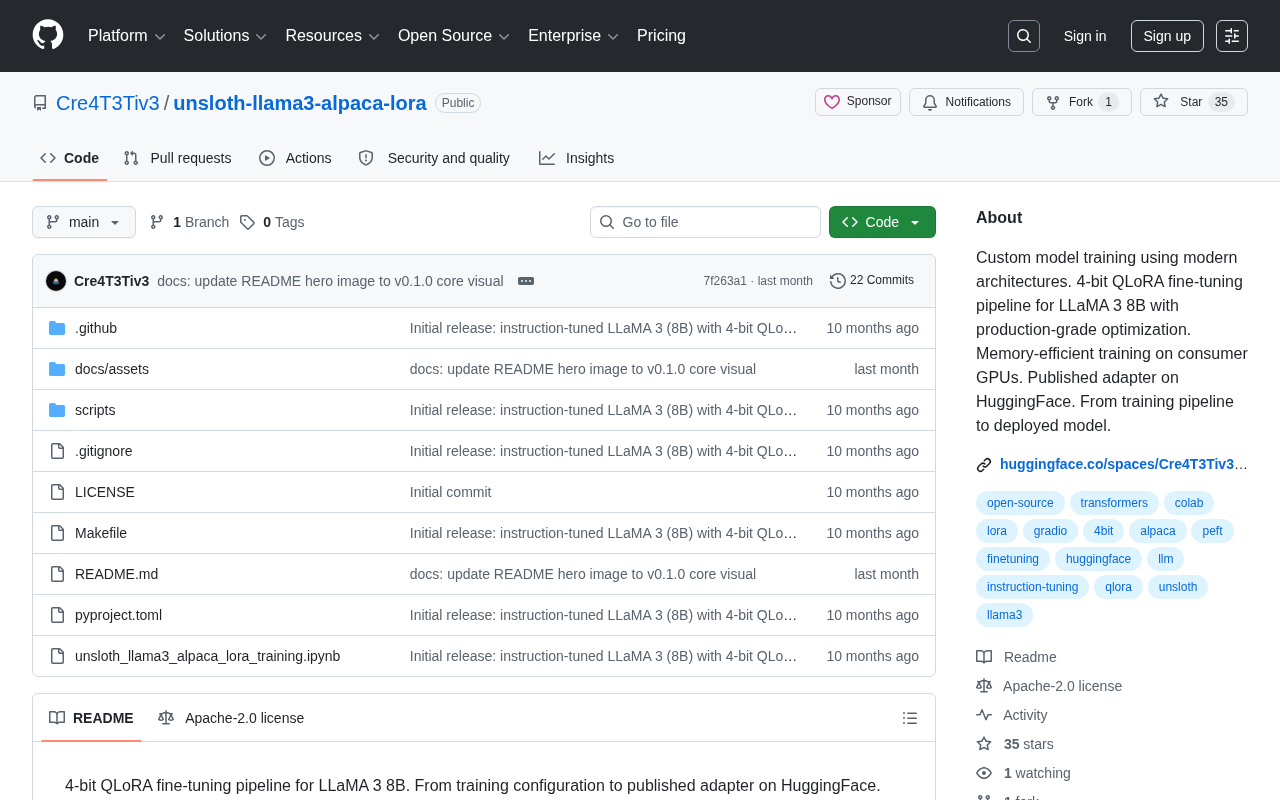Click the pulse icon beside Activity
The image size is (1280, 800).
(984, 715)
